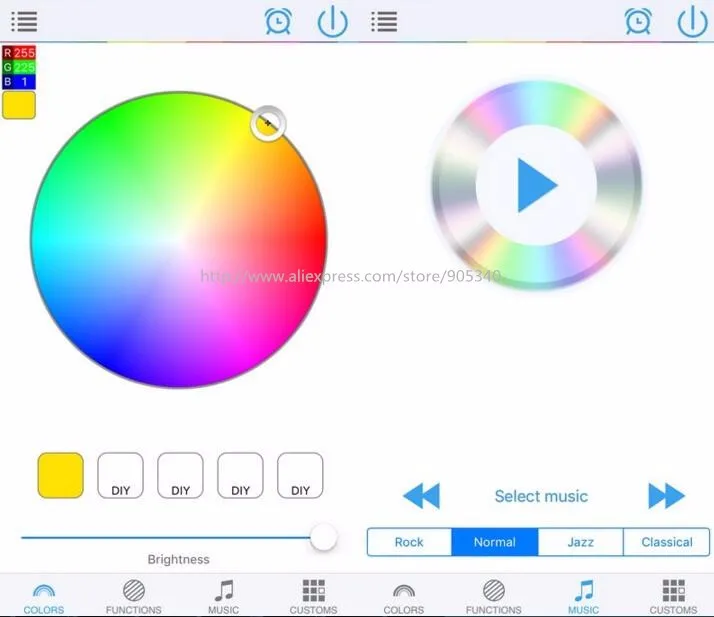
Task: Choose the Normal music mode
Action: pyautogui.click(x=495, y=542)
